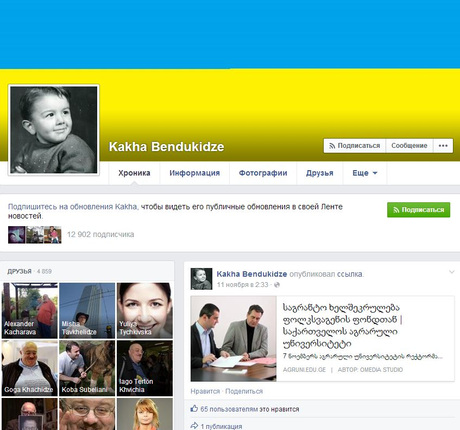This screenshot has width=460, height=430.
Task: Click the опубликовал ссылка text in post header
Action: [326, 274]
